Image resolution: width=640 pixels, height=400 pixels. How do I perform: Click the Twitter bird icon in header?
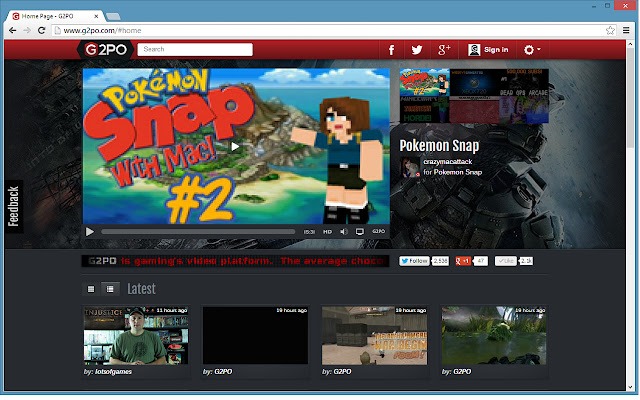coord(417,50)
